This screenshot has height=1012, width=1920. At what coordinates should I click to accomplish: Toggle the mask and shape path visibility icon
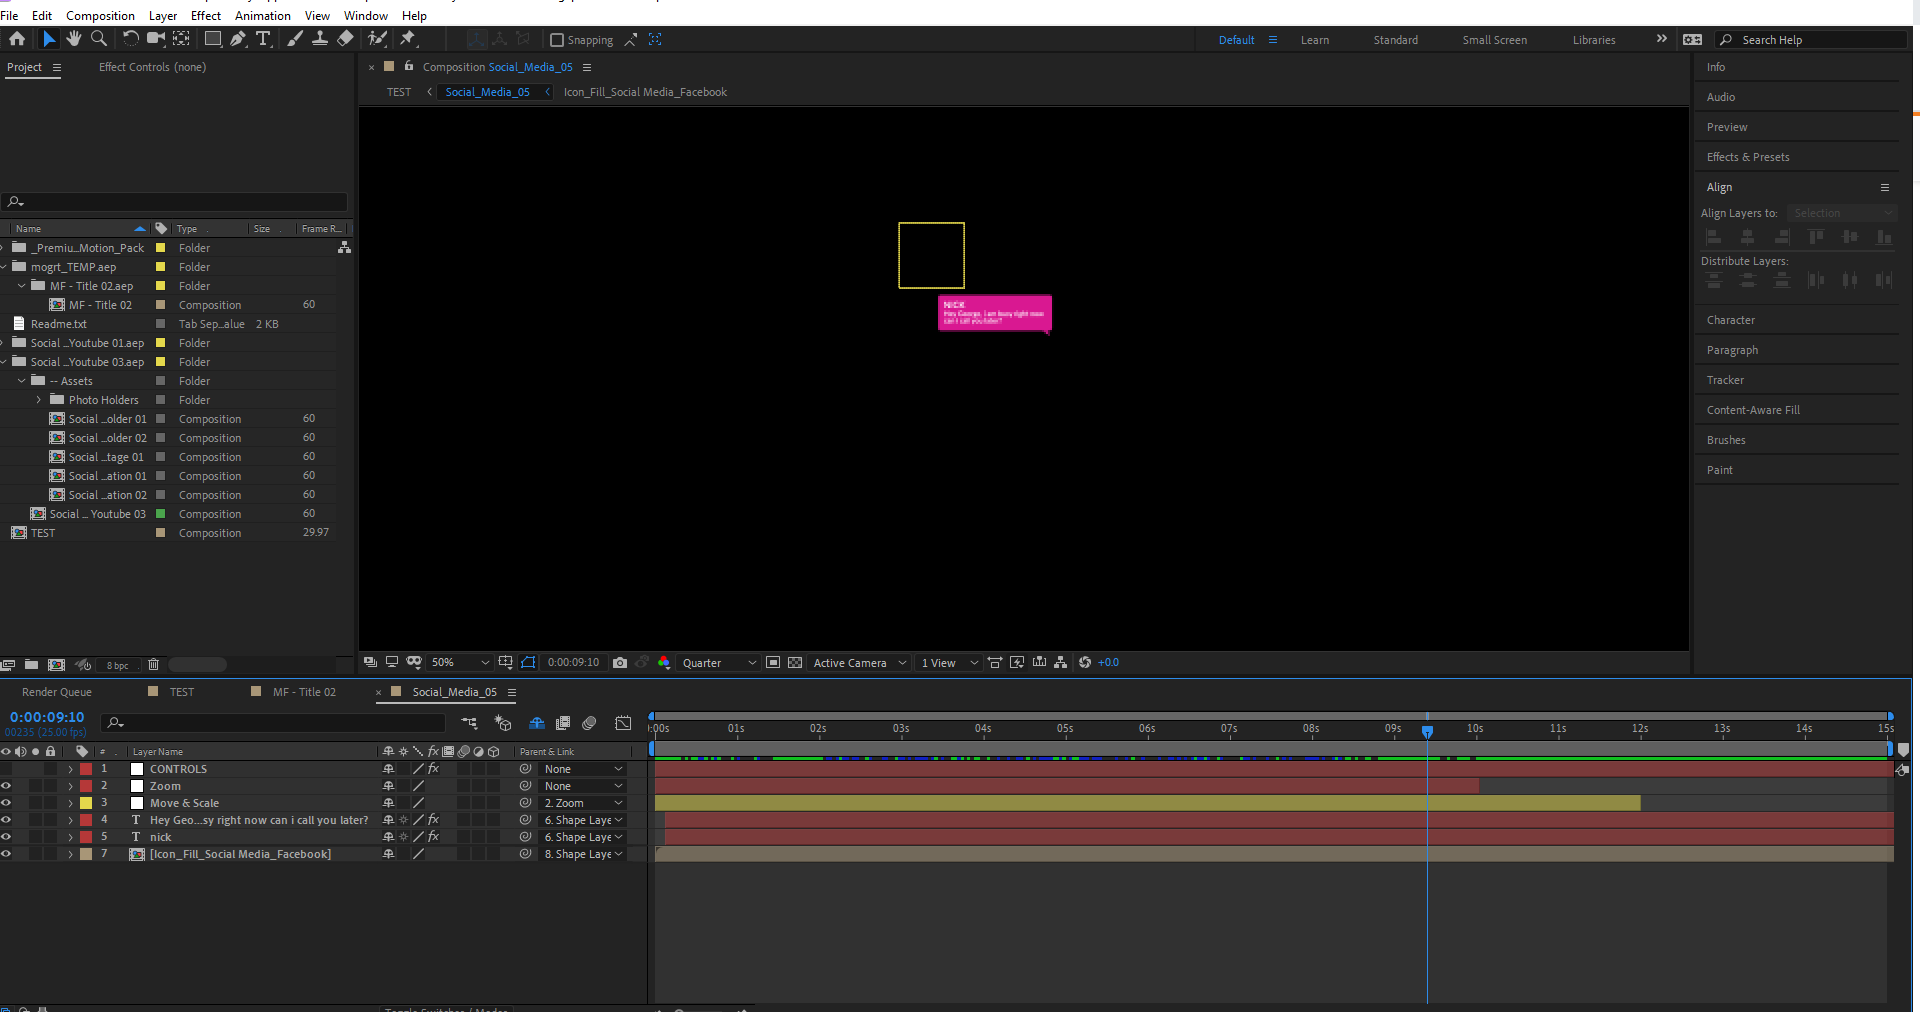[x=529, y=663]
